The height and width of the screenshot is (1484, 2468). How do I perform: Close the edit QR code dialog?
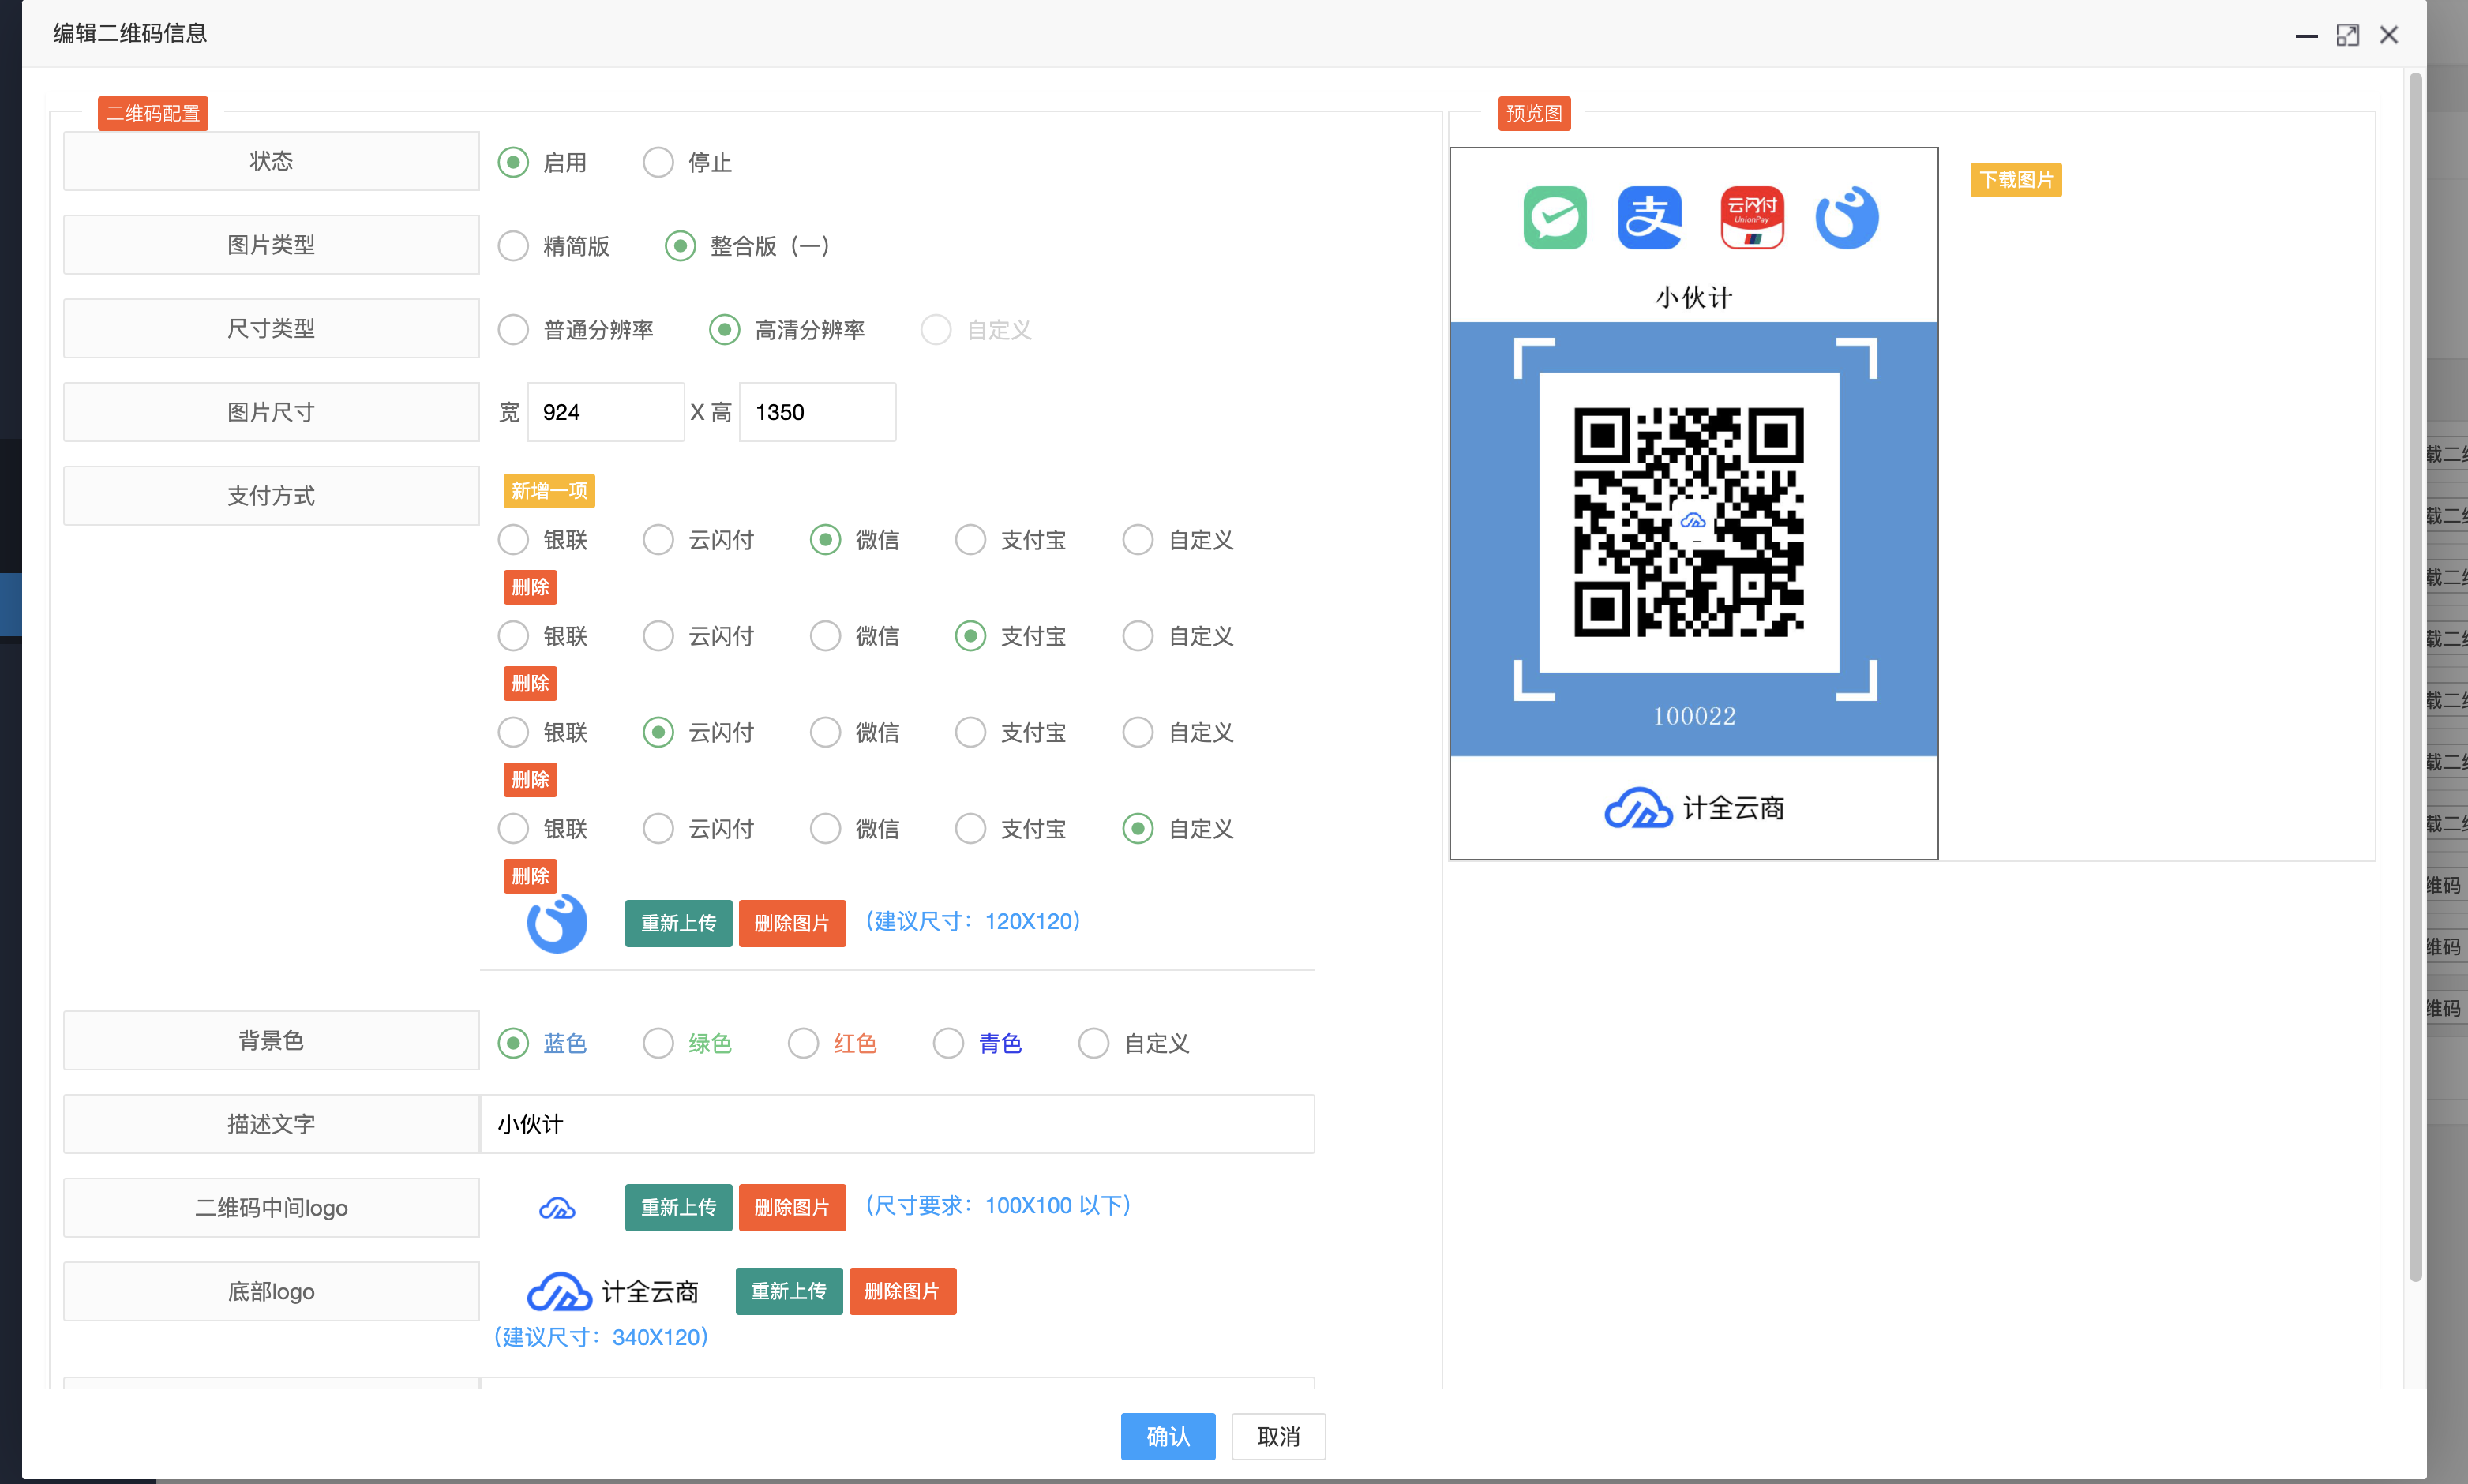coord(2389,35)
